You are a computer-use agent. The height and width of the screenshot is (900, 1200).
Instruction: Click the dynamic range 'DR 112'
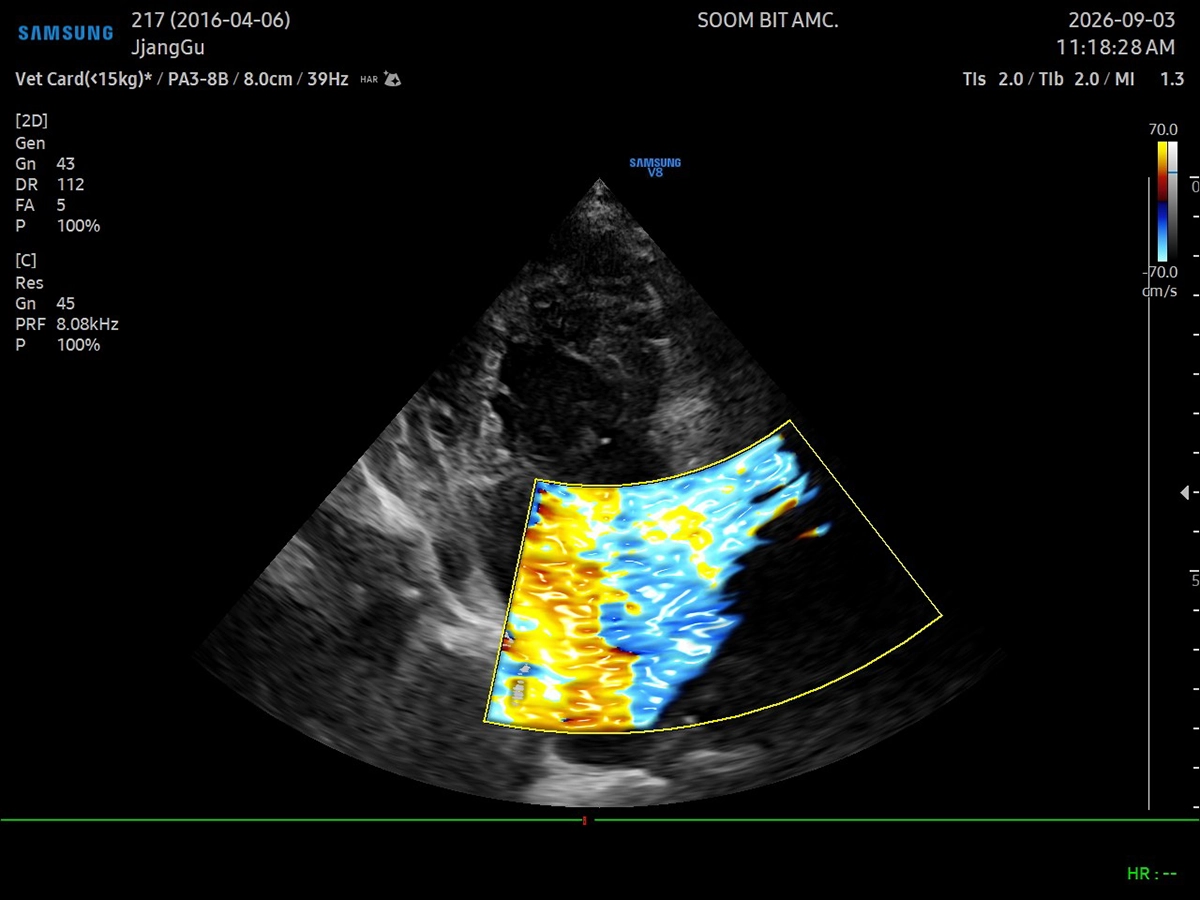[50, 185]
